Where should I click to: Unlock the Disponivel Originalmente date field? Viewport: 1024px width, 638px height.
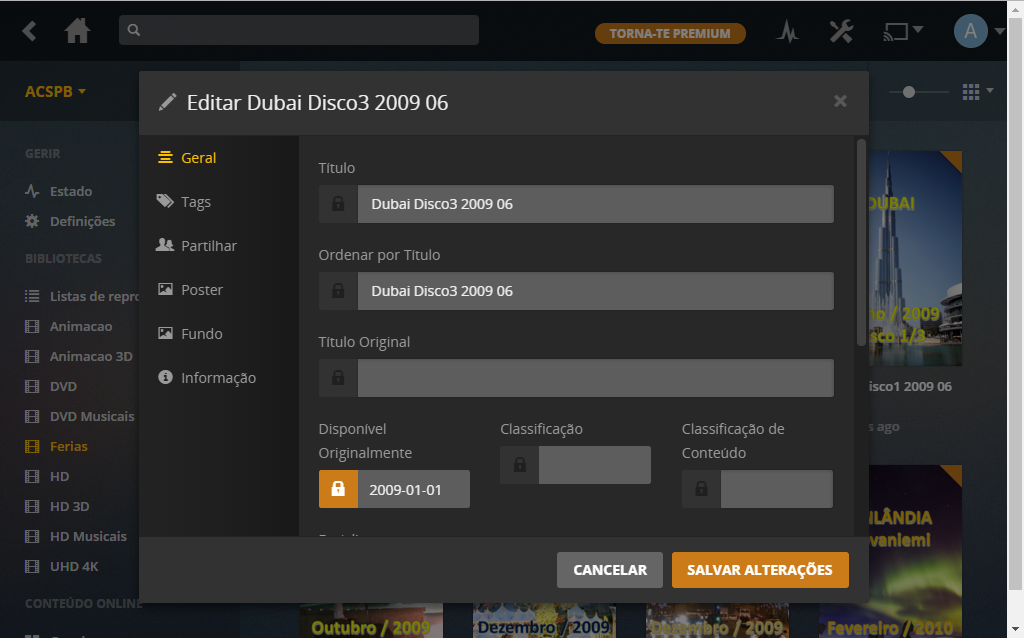tap(338, 490)
